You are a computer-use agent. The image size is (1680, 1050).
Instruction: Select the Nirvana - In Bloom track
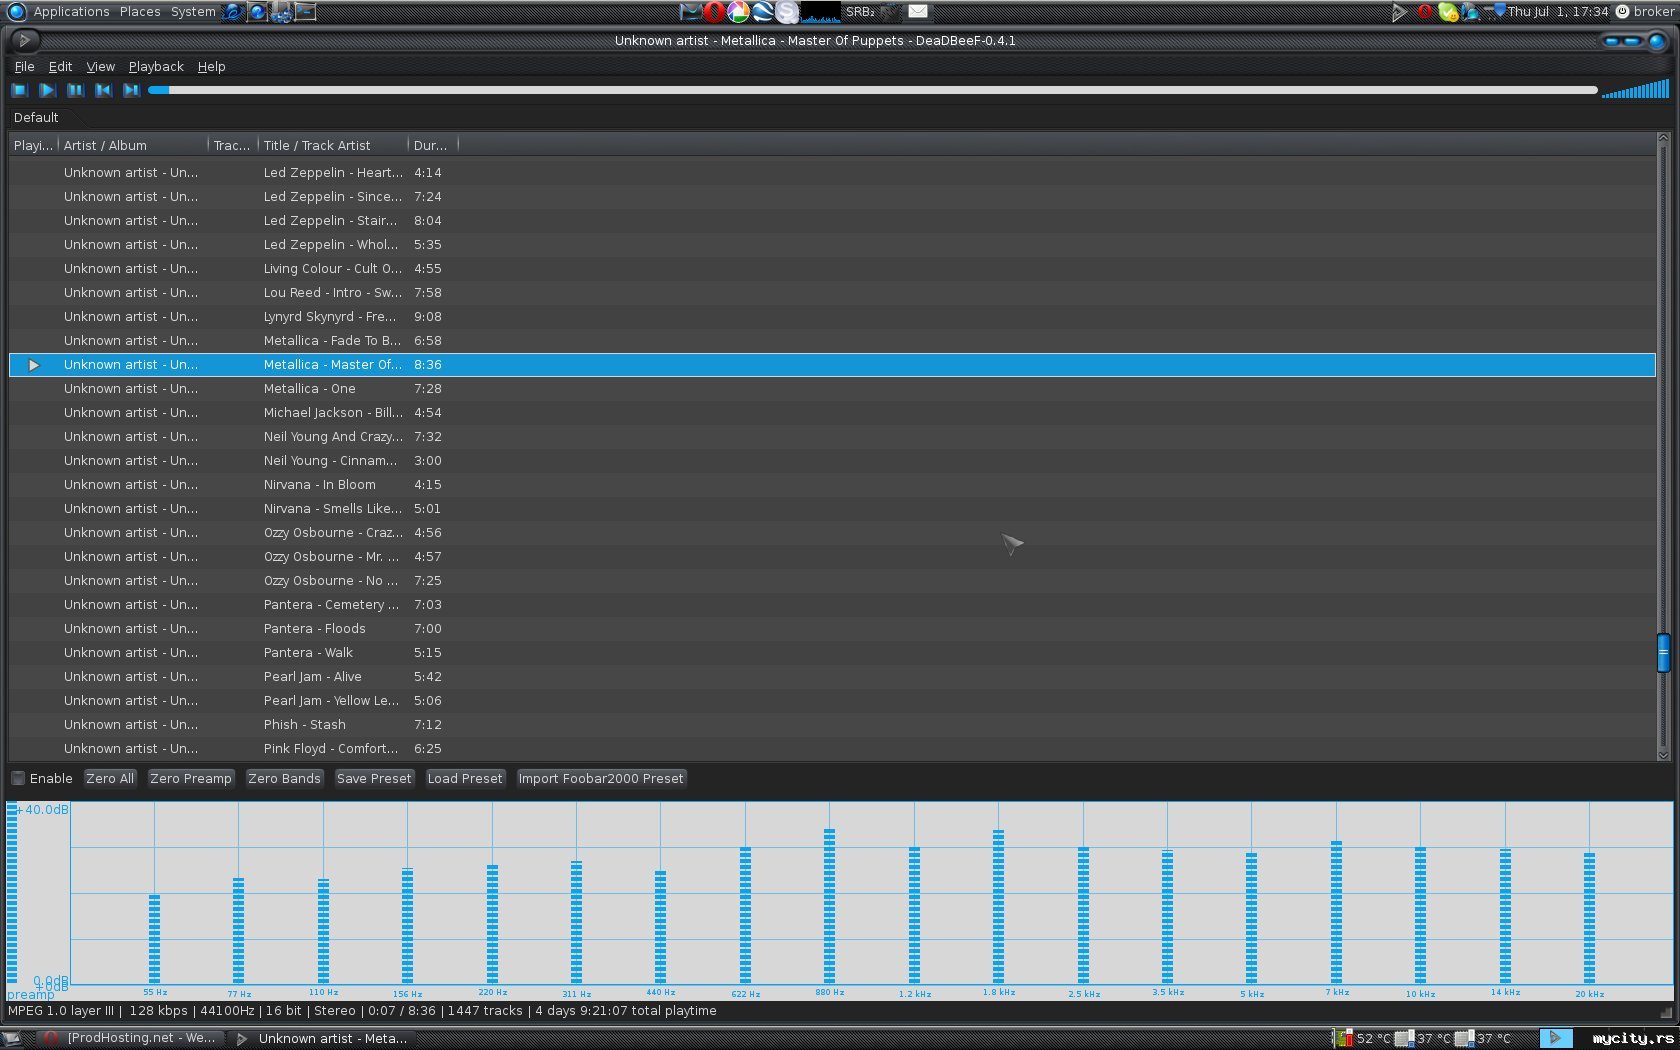tap(832, 485)
